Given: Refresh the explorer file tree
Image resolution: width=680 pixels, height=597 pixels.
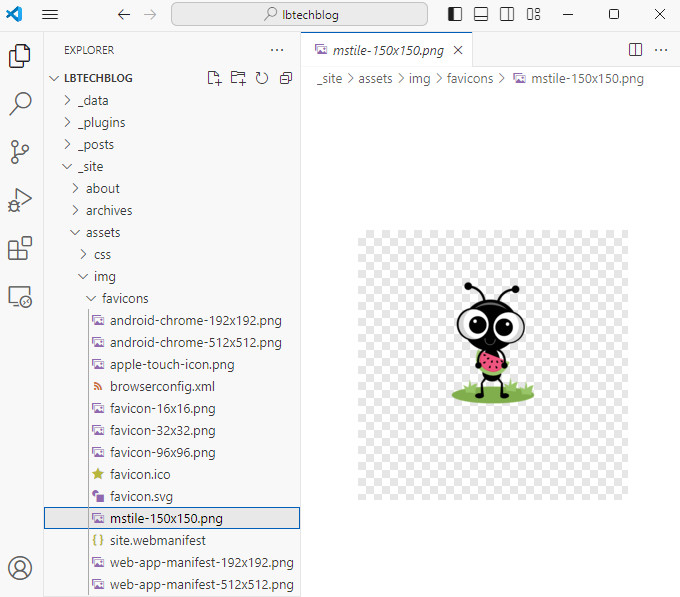Looking at the screenshot, I should pos(262,78).
